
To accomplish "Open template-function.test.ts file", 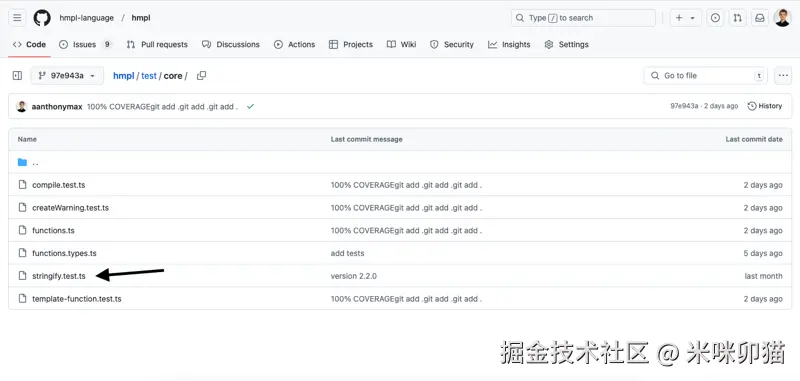I will (77, 299).
